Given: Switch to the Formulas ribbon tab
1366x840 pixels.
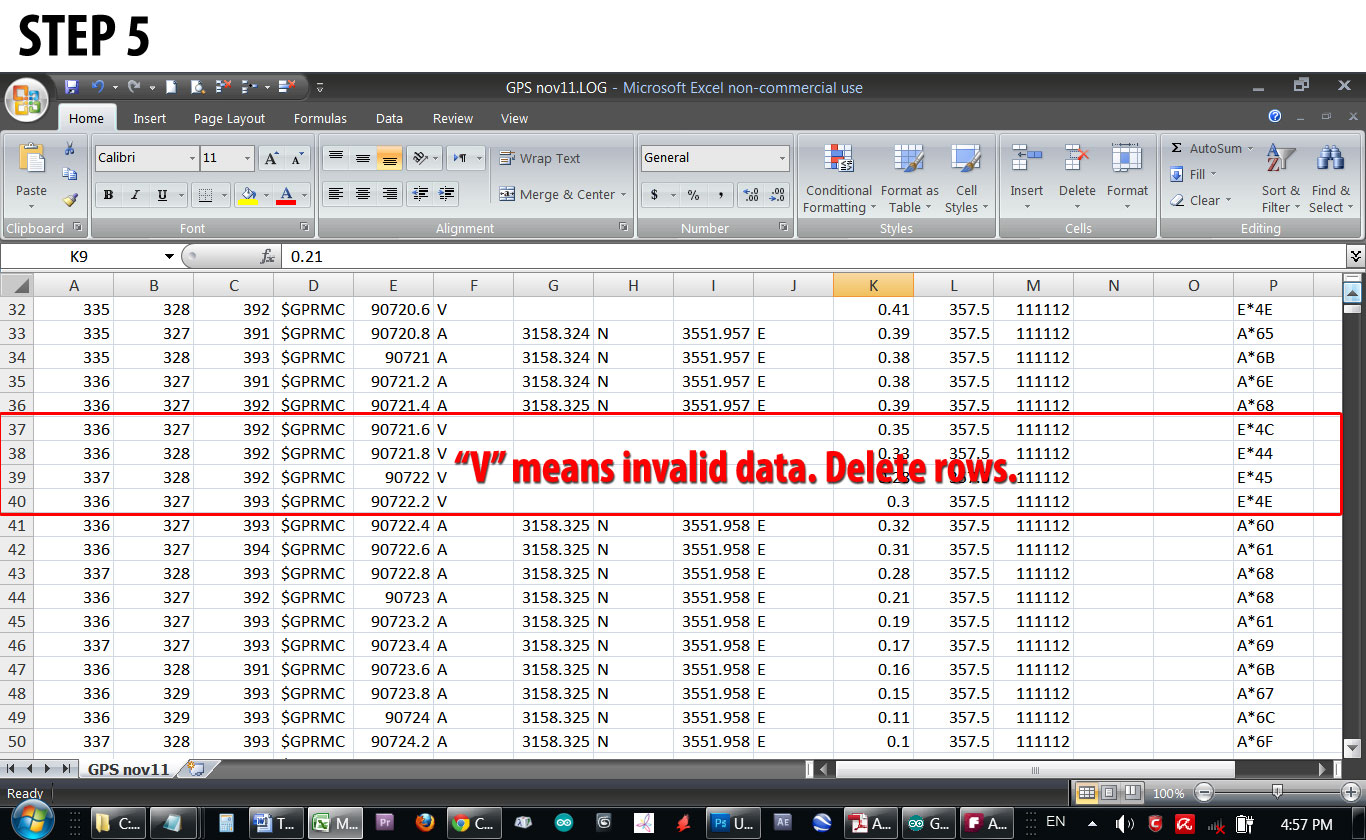Looking at the screenshot, I should 320,118.
